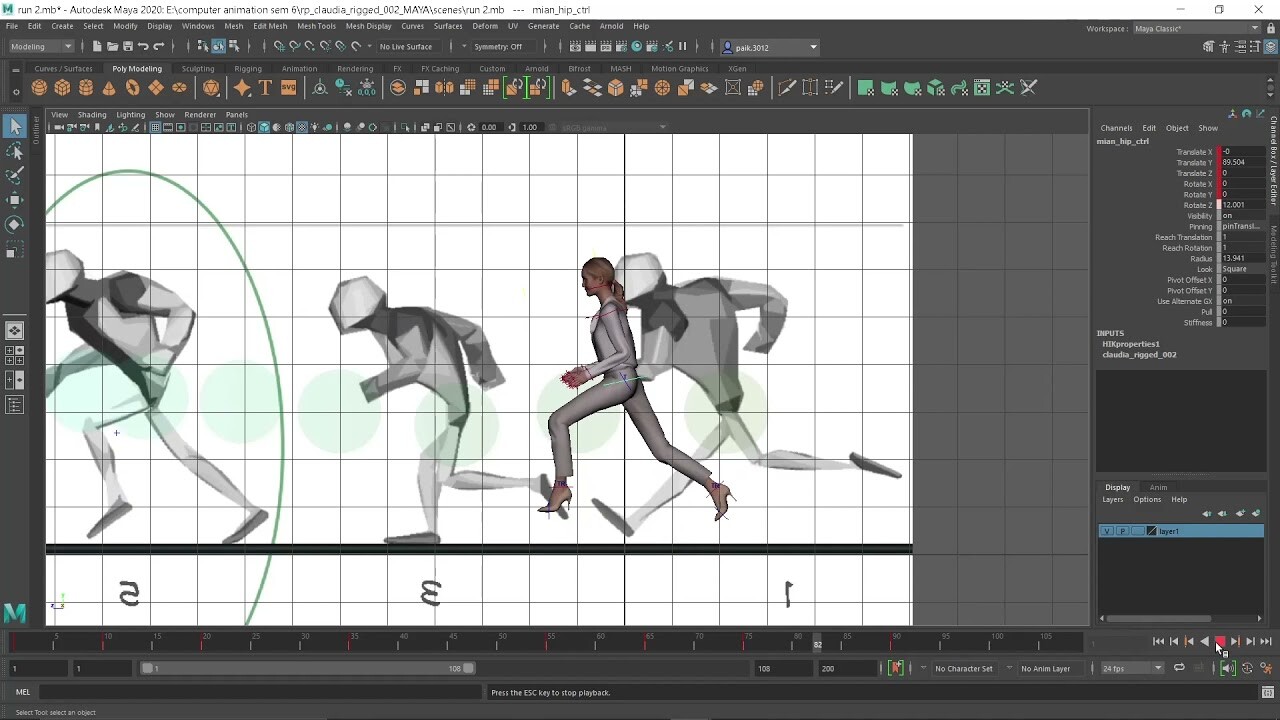This screenshot has width=1280, height=720.
Task: Click the polygon sphere shelf icon
Action: click(39, 88)
